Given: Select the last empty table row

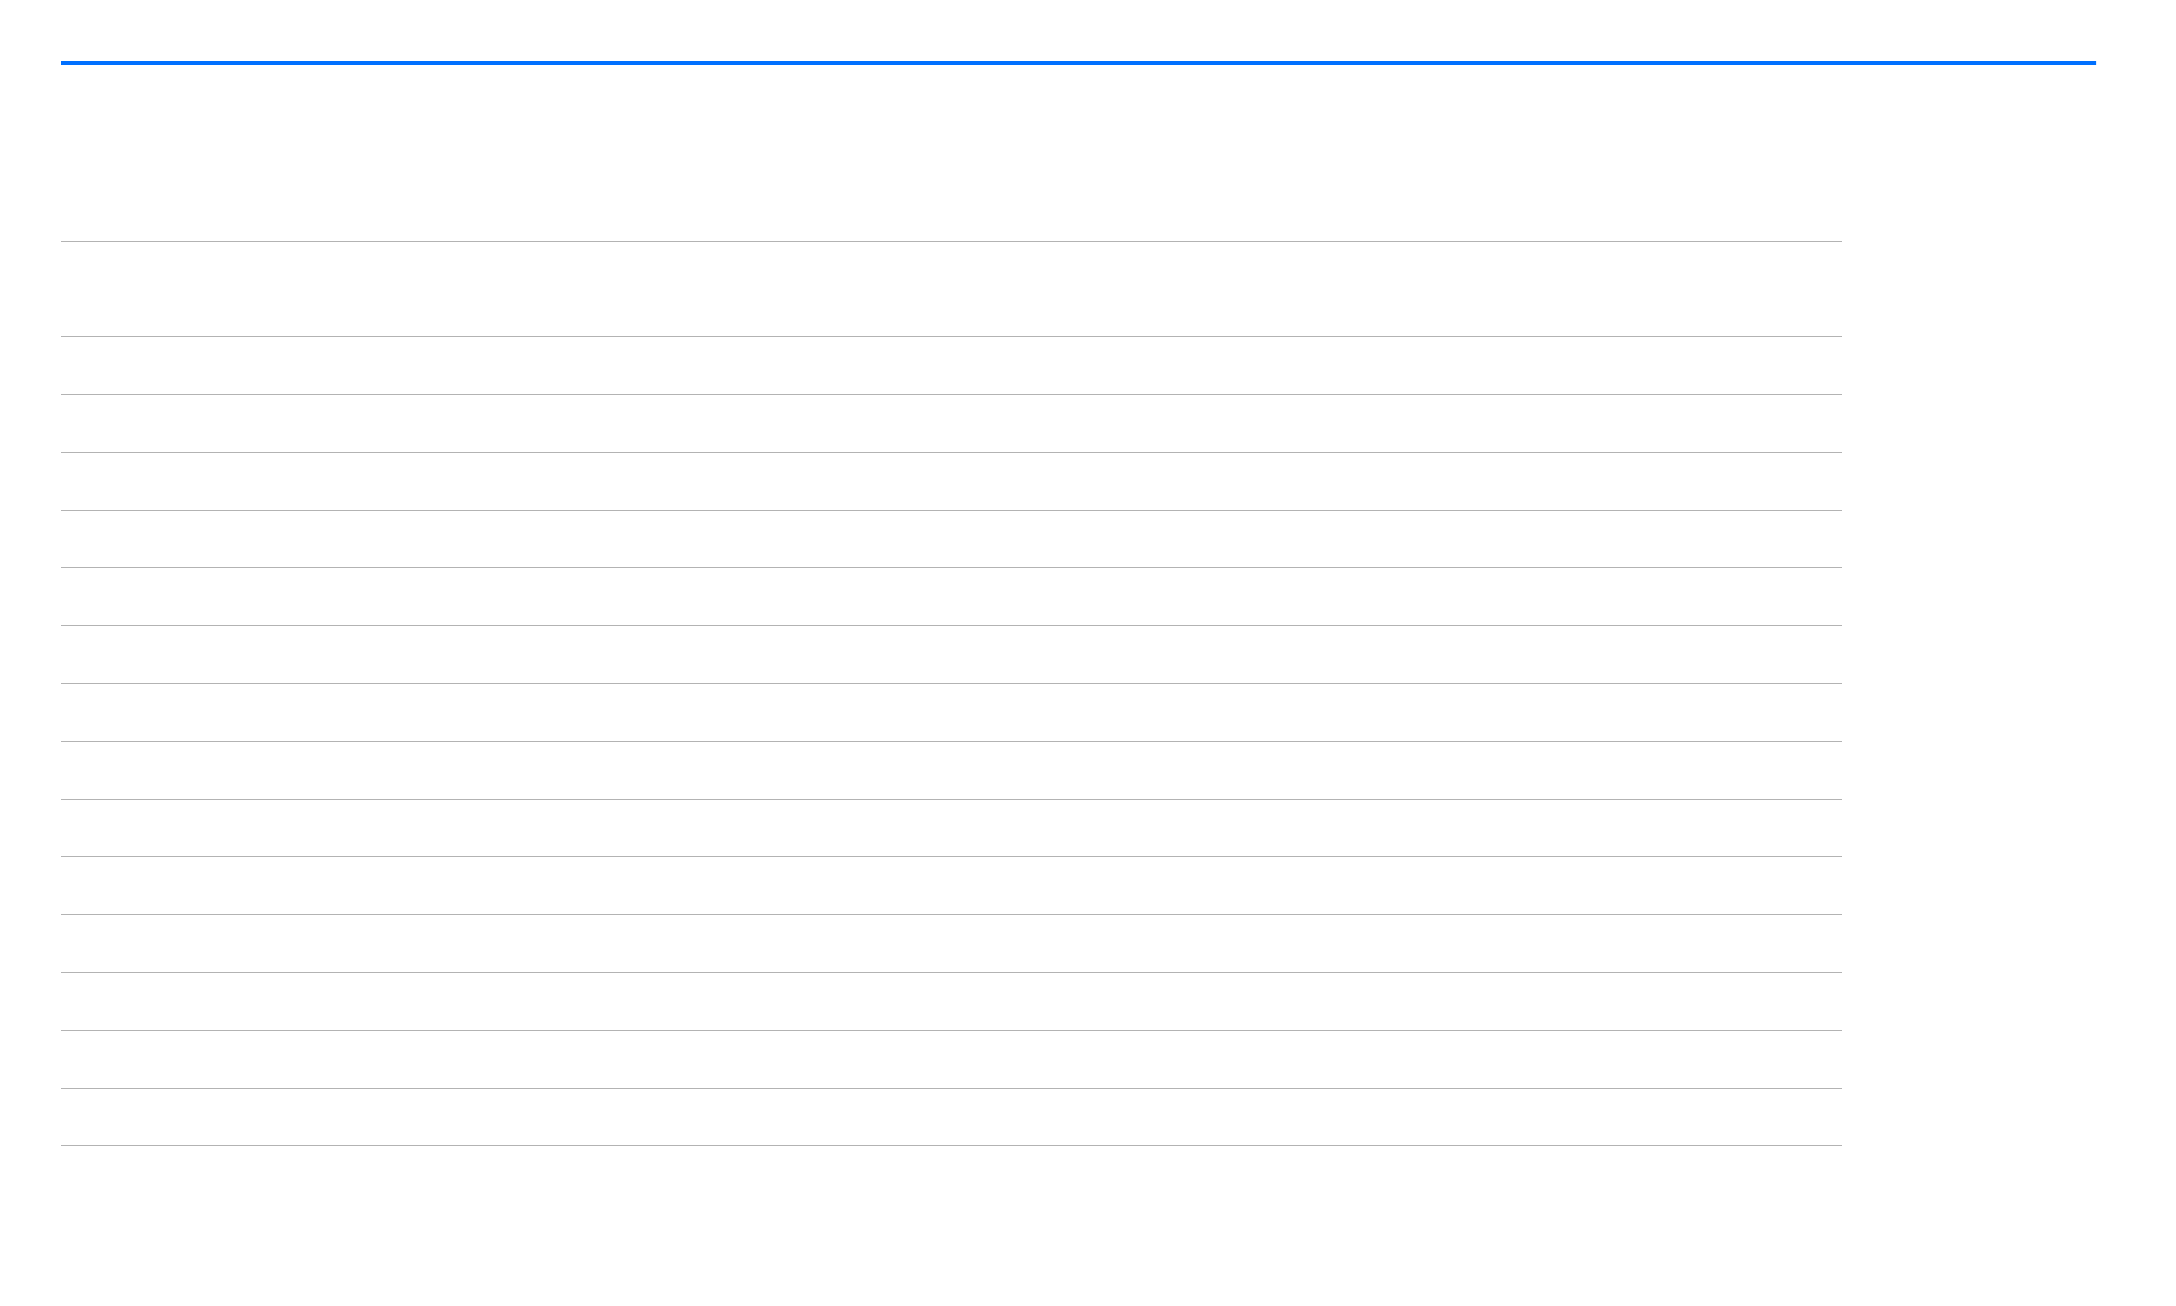Looking at the screenshot, I should click(x=951, y=1117).
